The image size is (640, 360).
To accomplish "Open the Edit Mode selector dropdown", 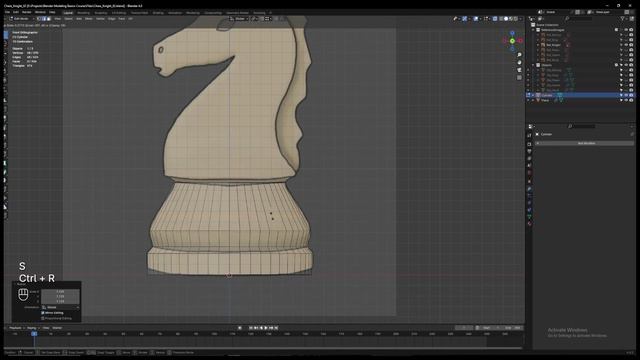I will point(21,19).
